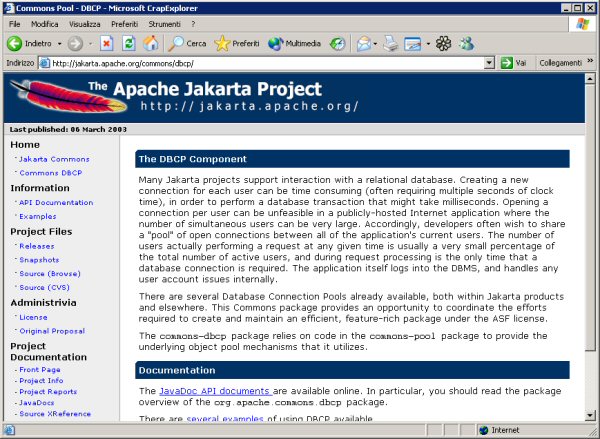Open the Preferiti menu
This screenshot has height=439, width=600.
pos(124,24)
